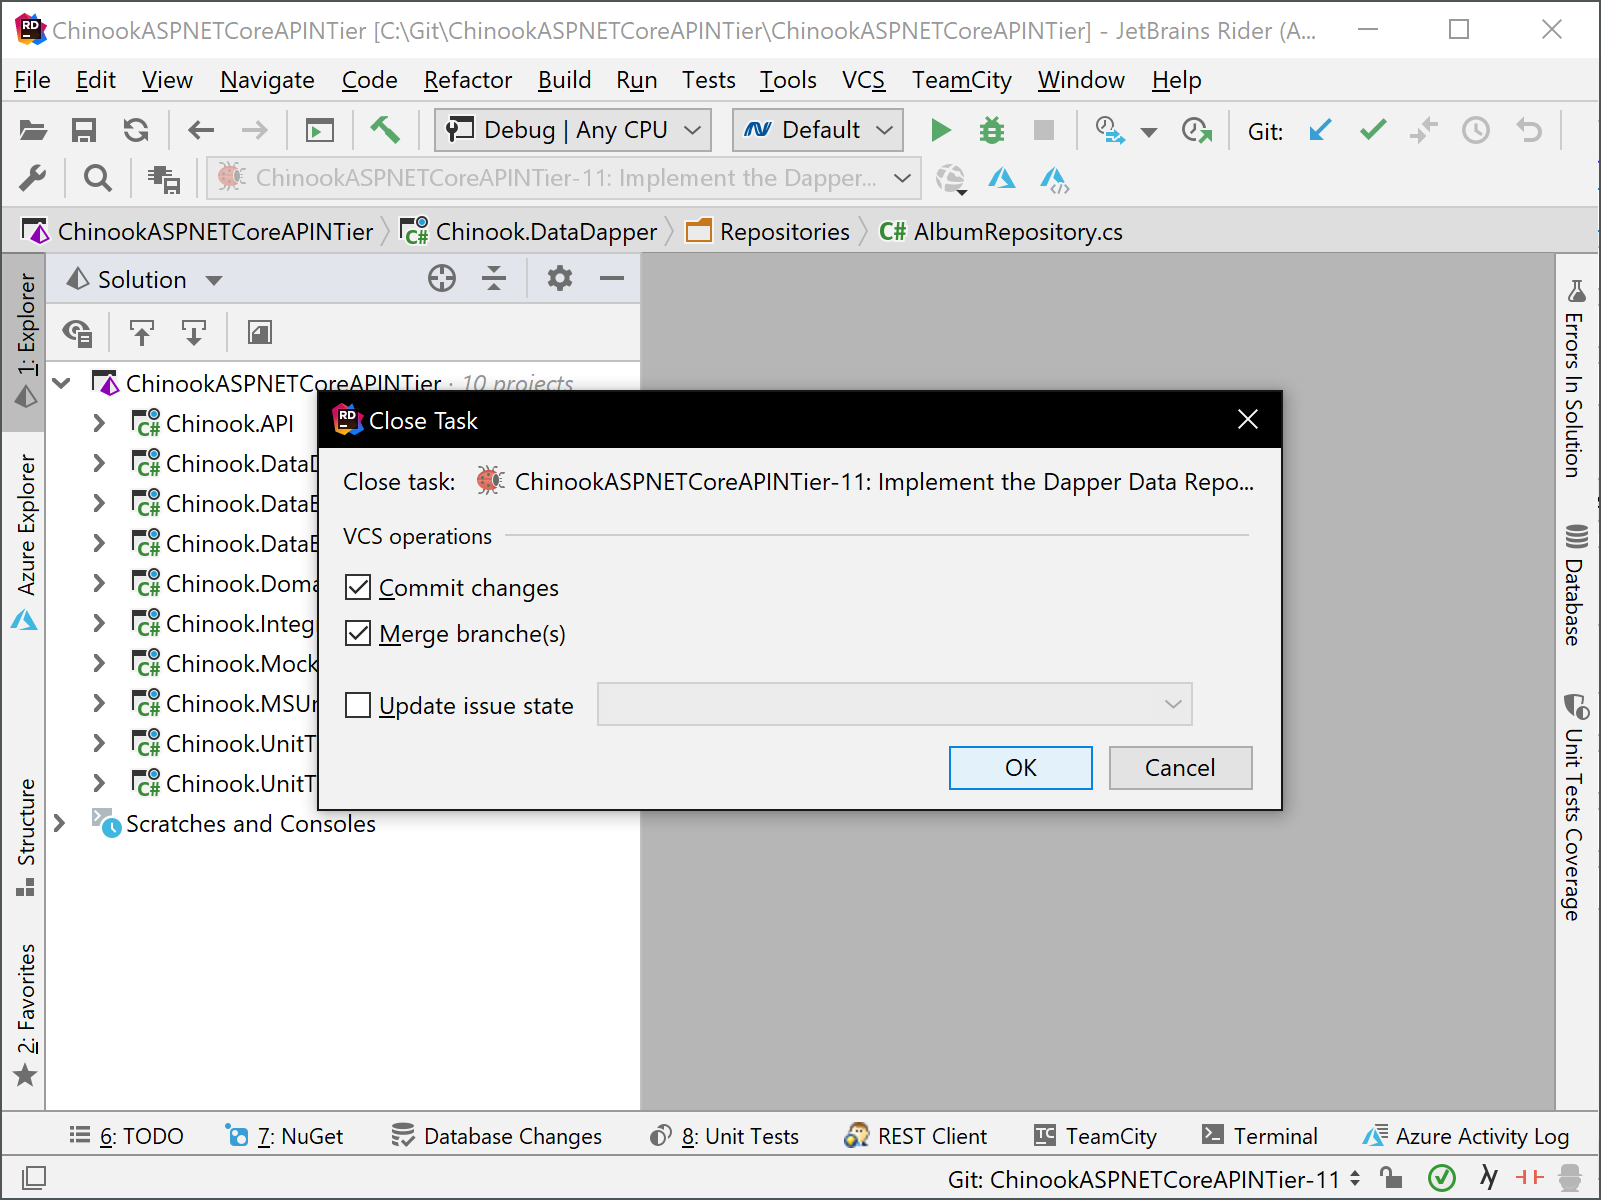Open the VCS menu

point(863,80)
